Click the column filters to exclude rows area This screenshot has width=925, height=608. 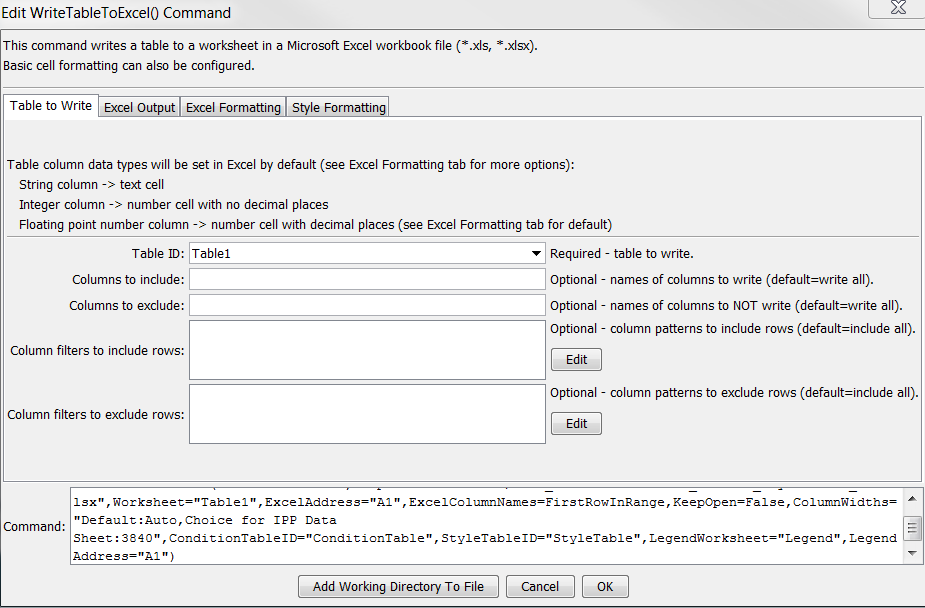367,415
